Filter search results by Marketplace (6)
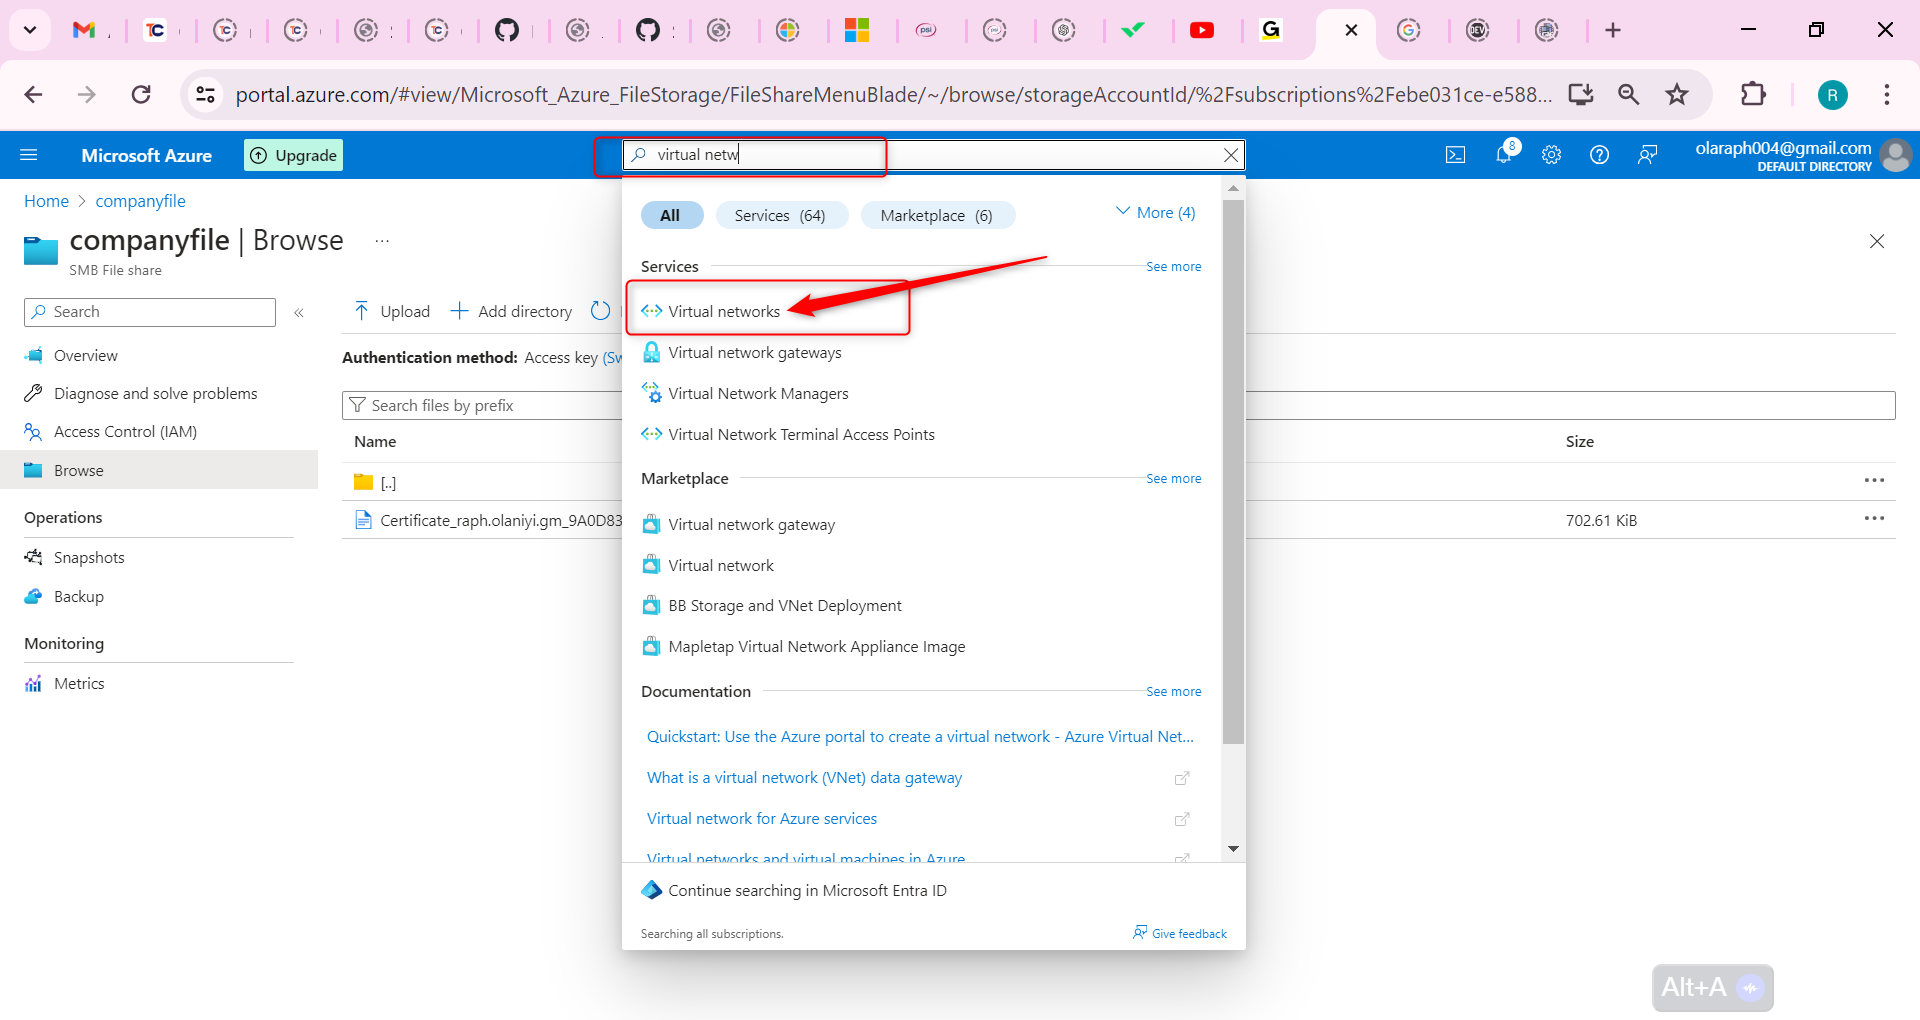 [937, 215]
